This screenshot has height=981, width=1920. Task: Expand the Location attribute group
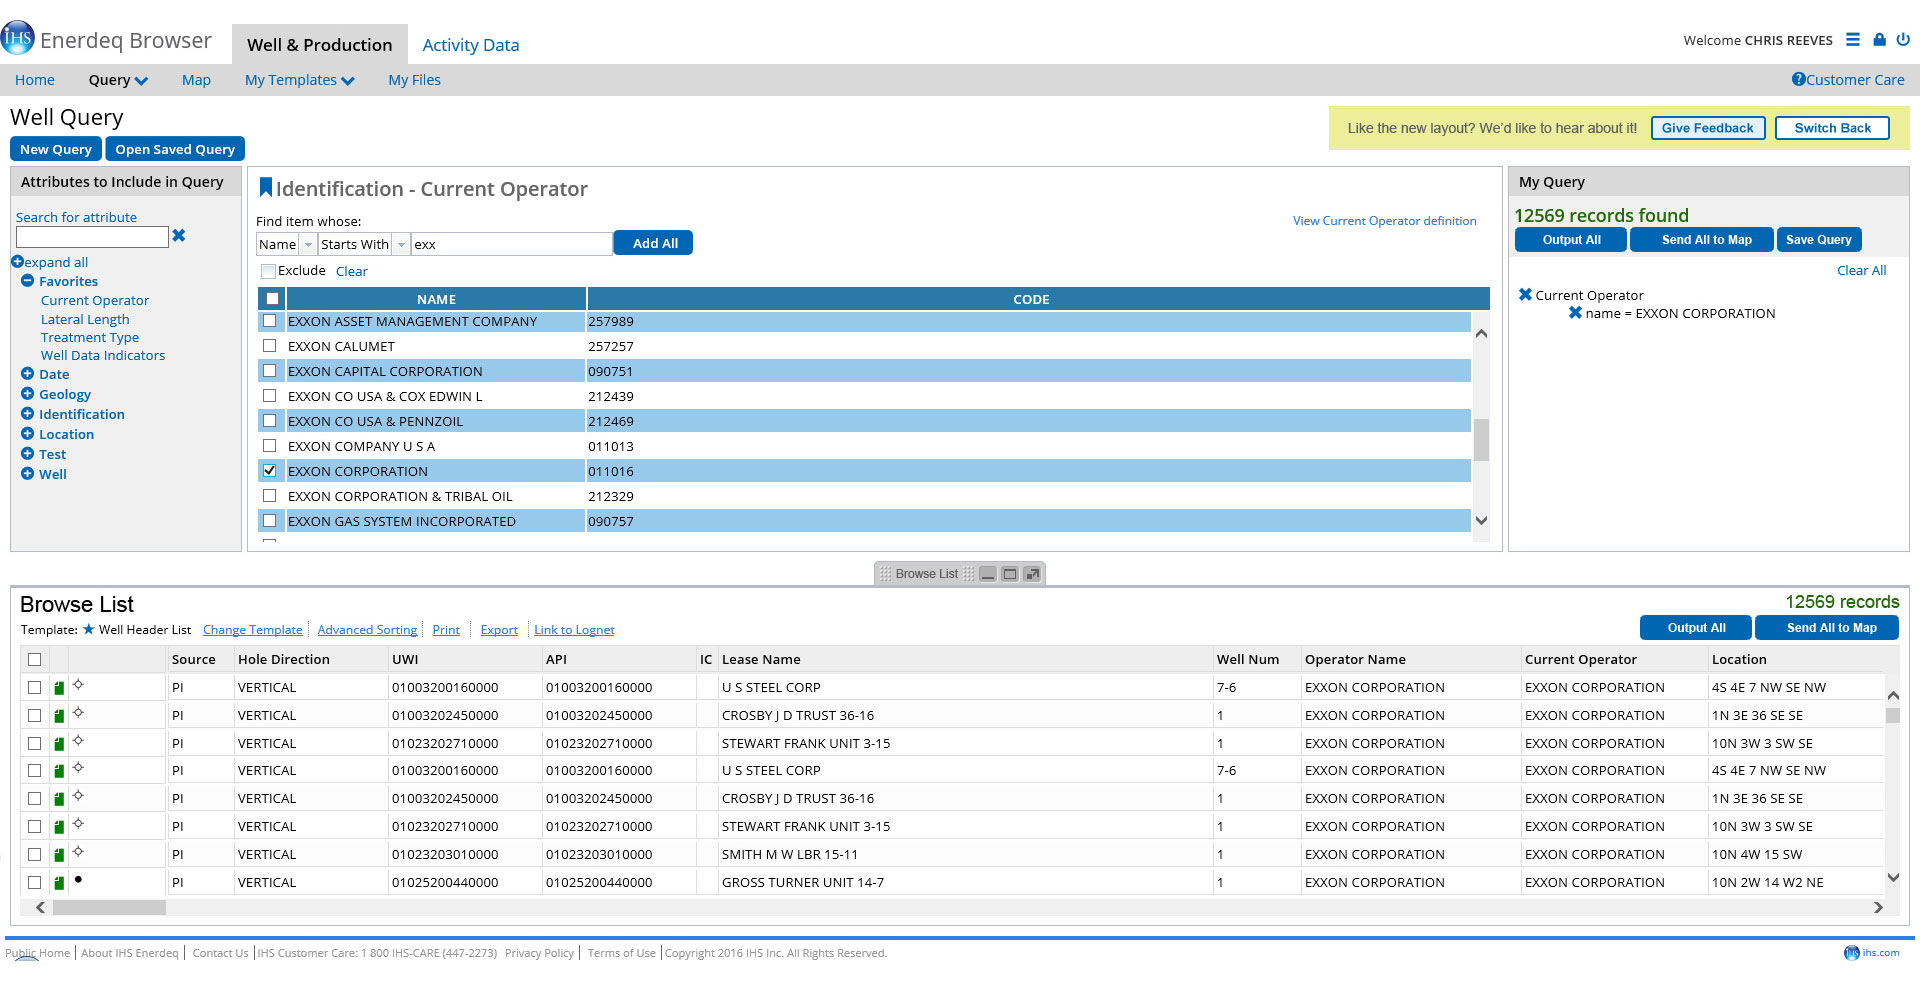pyautogui.click(x=28, y=434)
